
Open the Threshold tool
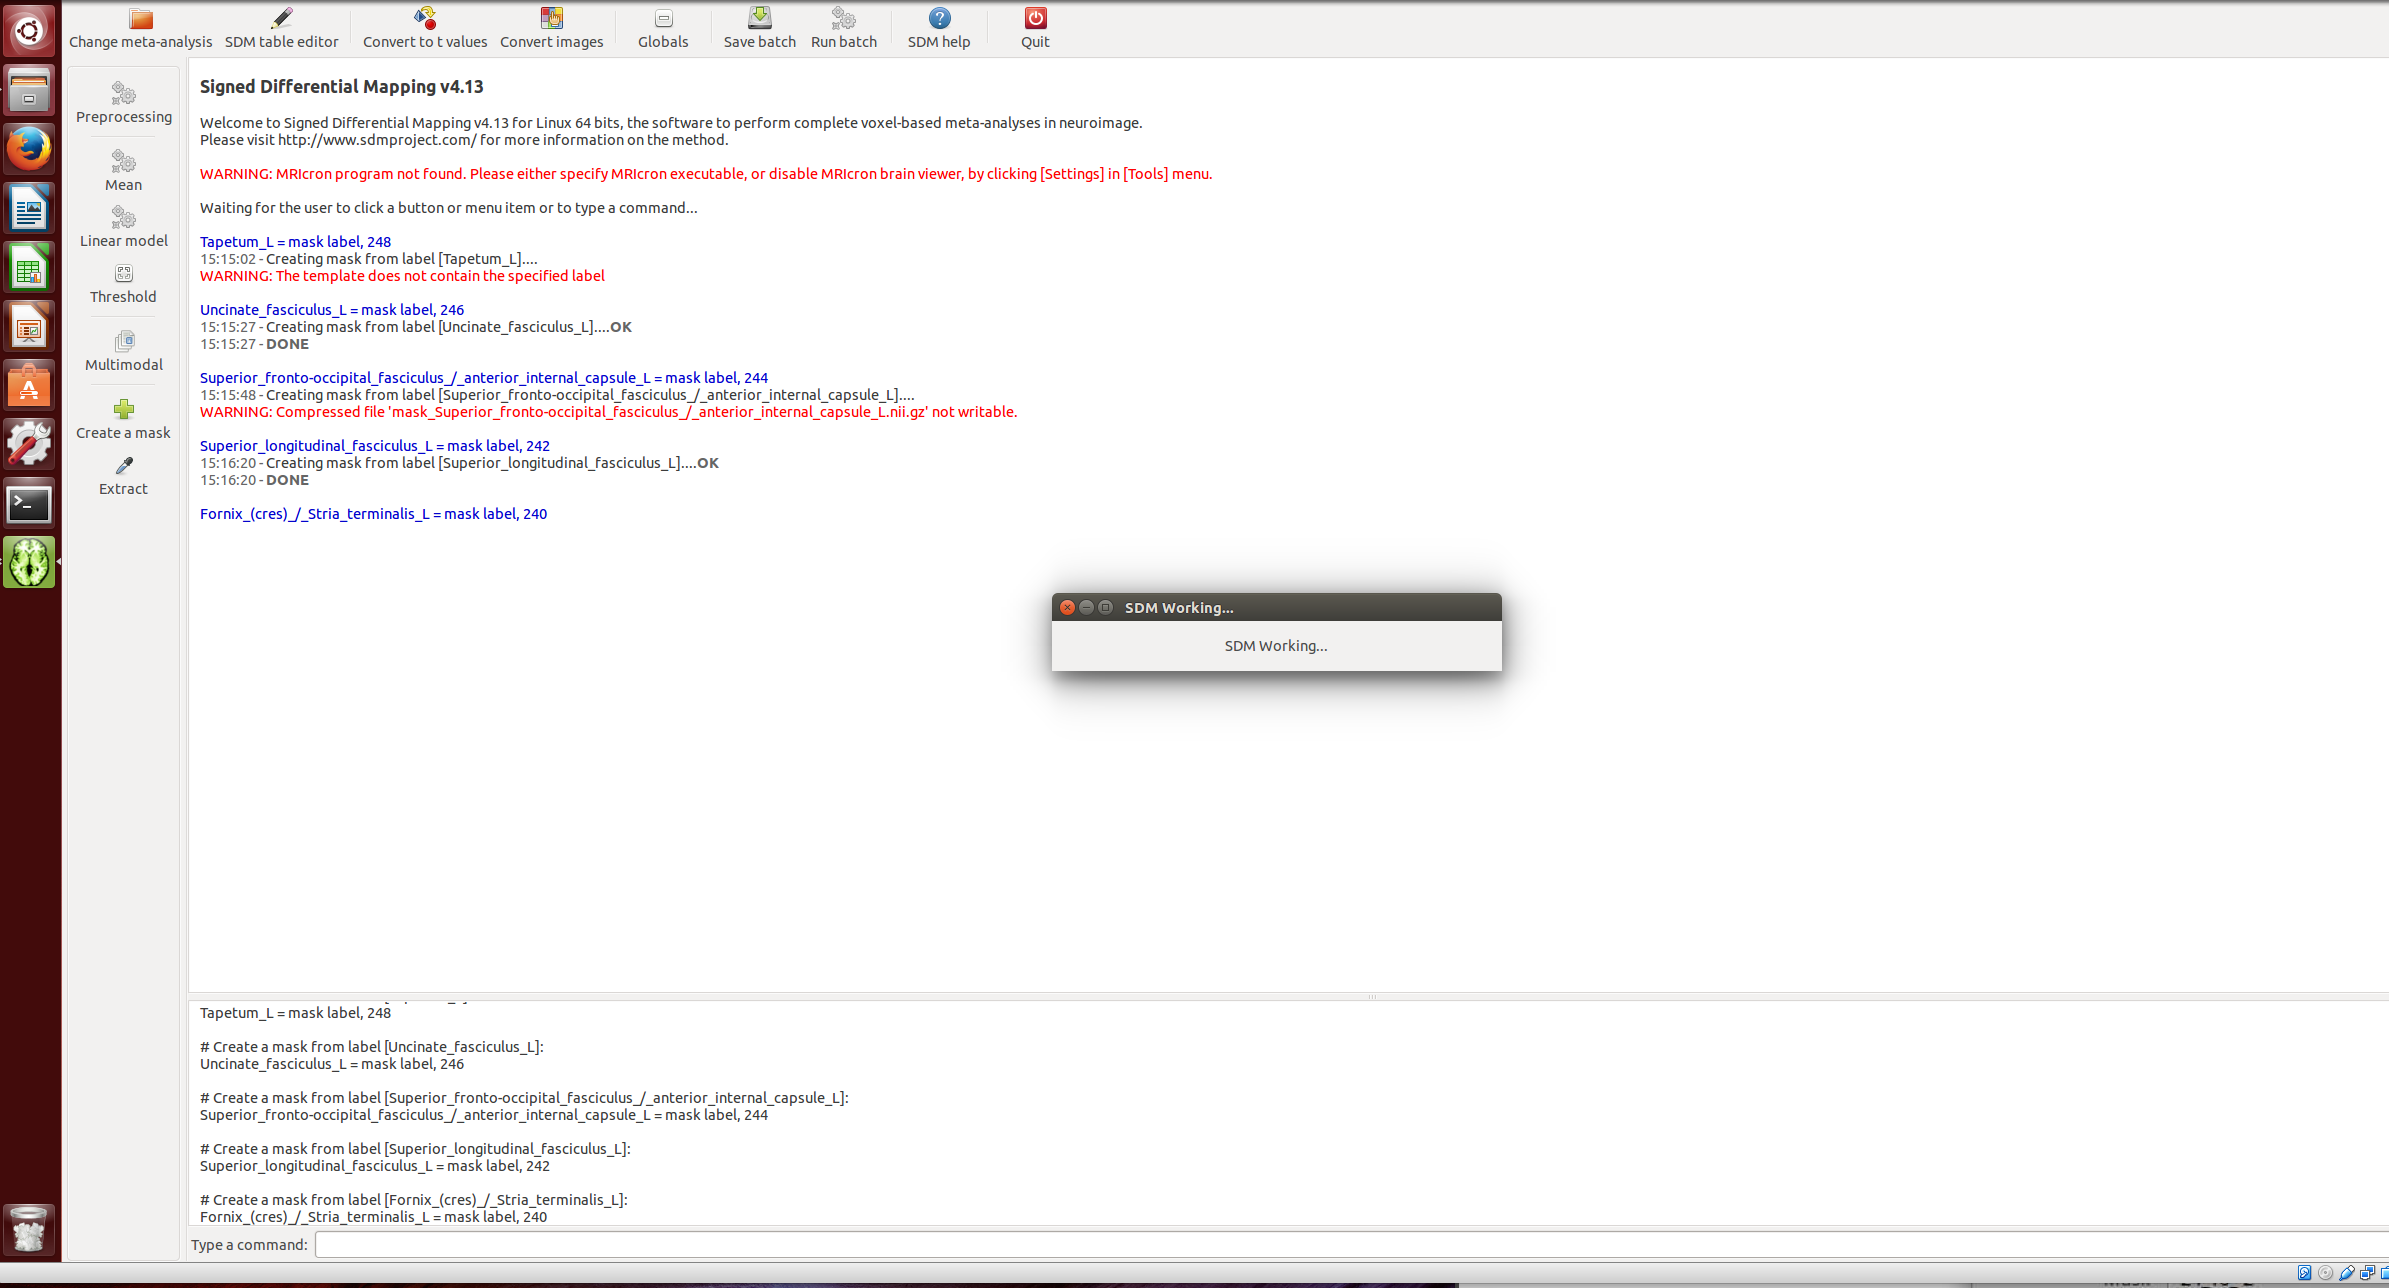point(124,283)
